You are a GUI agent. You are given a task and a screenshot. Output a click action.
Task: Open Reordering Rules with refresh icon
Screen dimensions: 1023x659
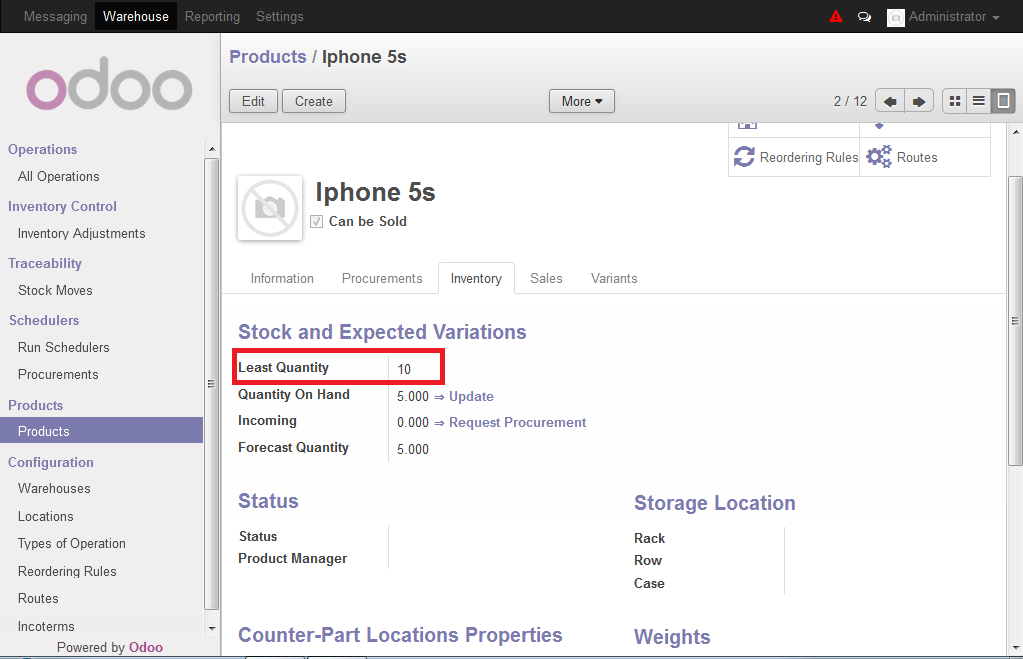(x=795, y=157)
